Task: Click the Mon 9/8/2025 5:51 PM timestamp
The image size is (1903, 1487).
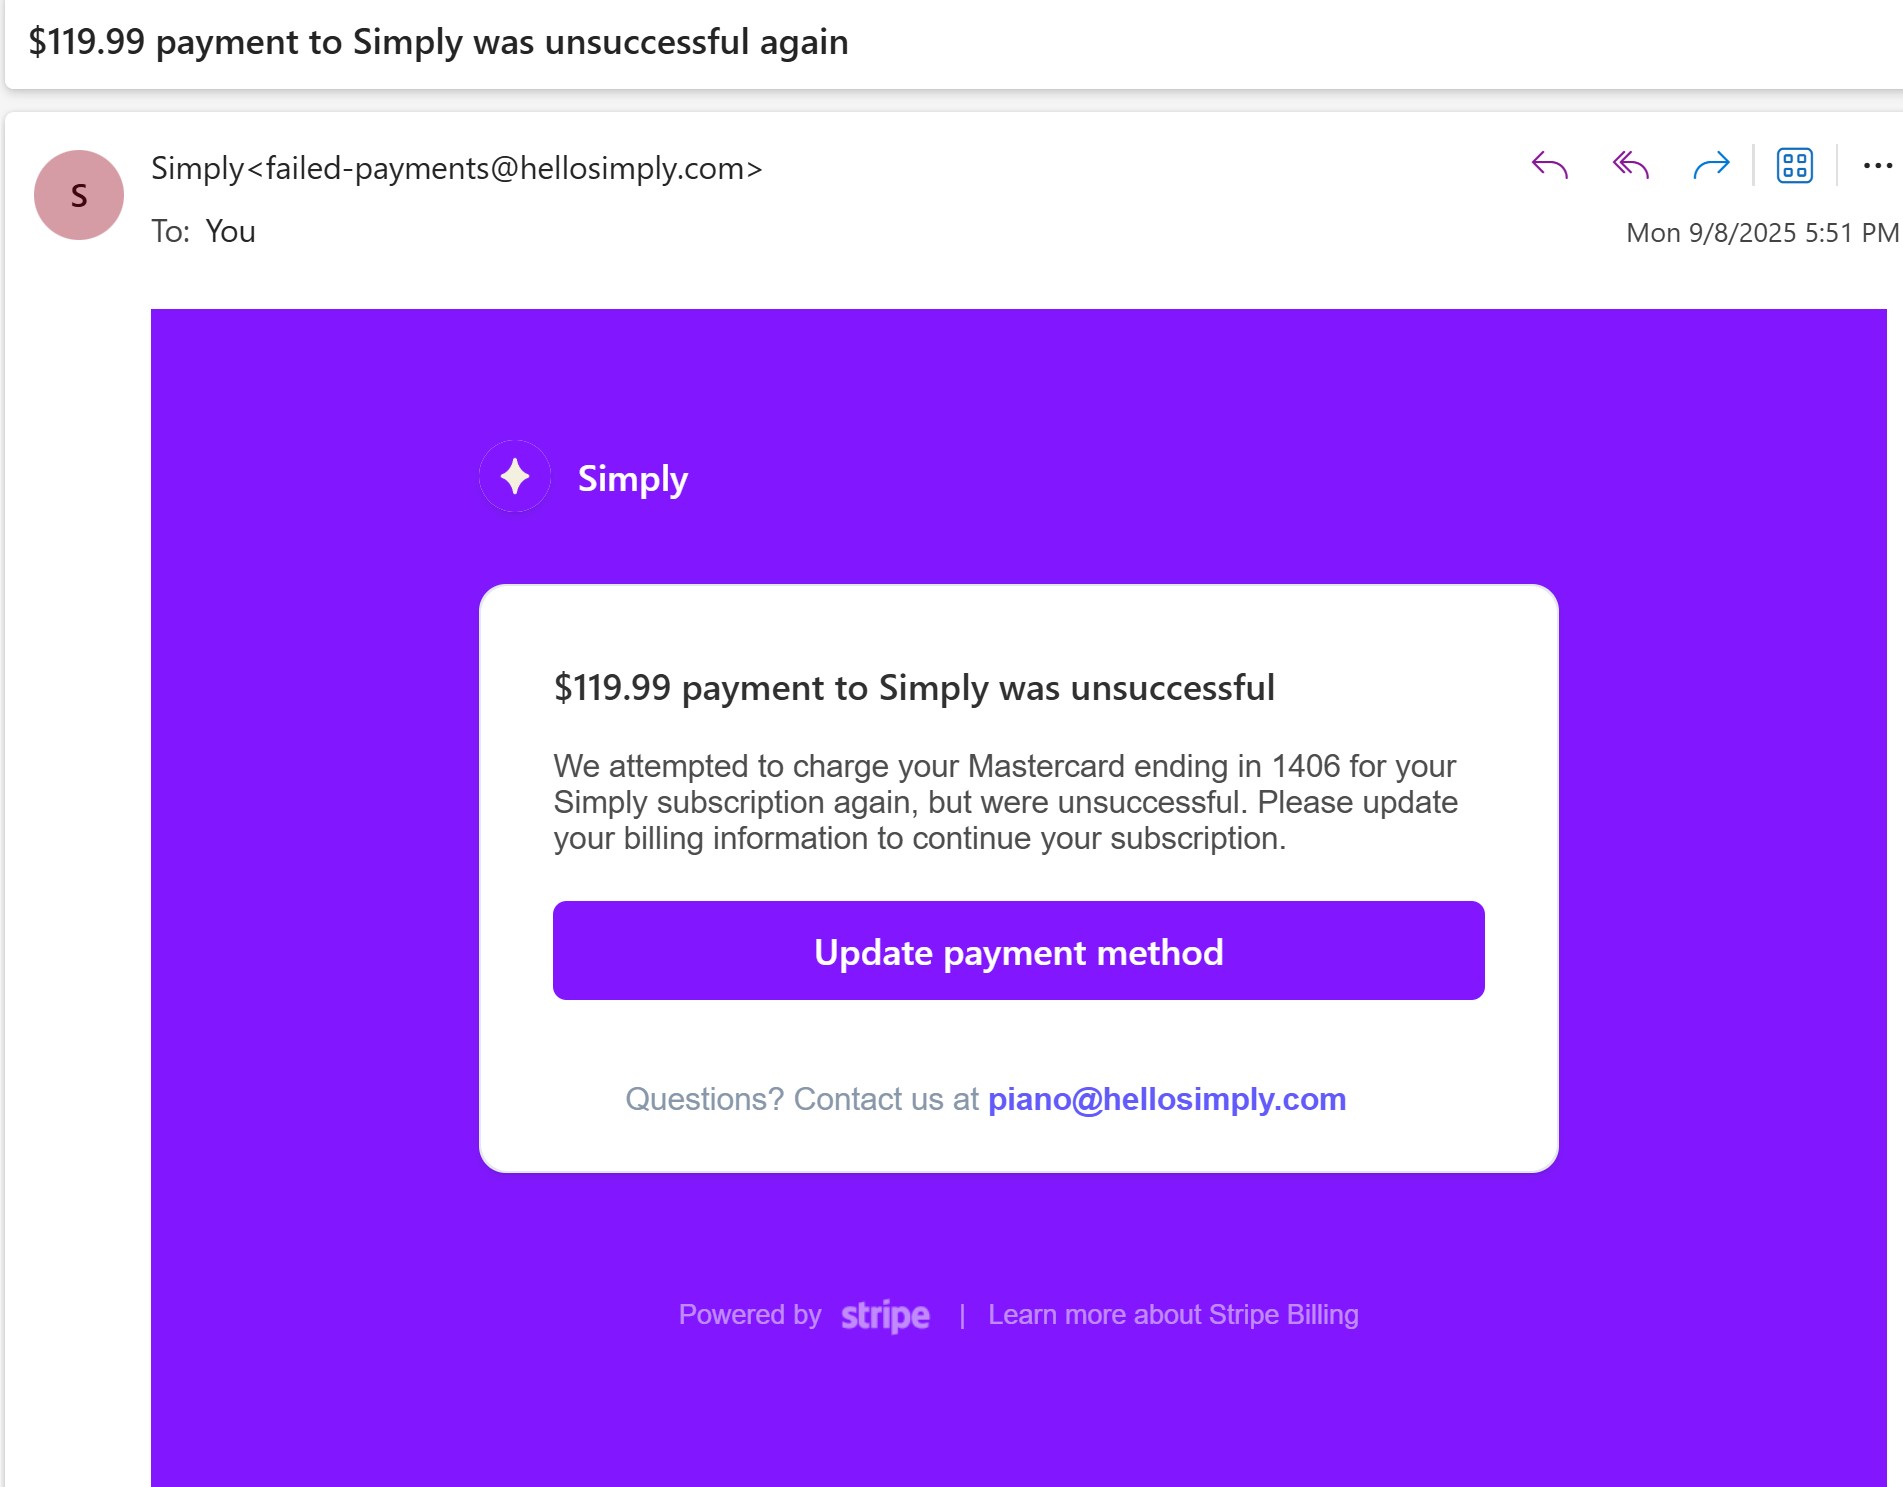Action: click(x=1762, y=233)
